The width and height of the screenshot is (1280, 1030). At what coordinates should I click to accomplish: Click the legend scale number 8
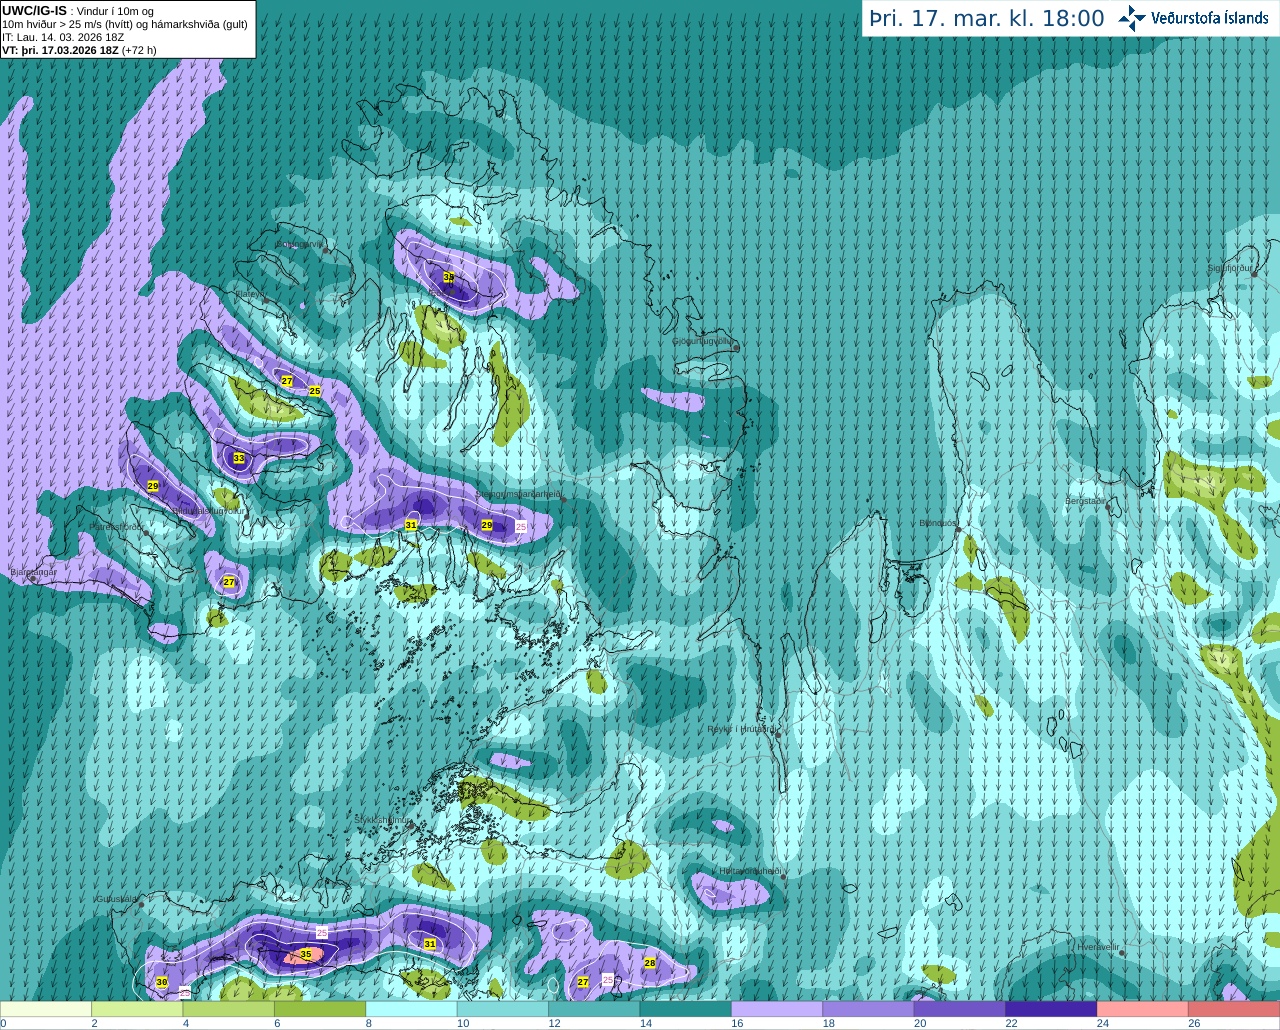[368, 1024]
